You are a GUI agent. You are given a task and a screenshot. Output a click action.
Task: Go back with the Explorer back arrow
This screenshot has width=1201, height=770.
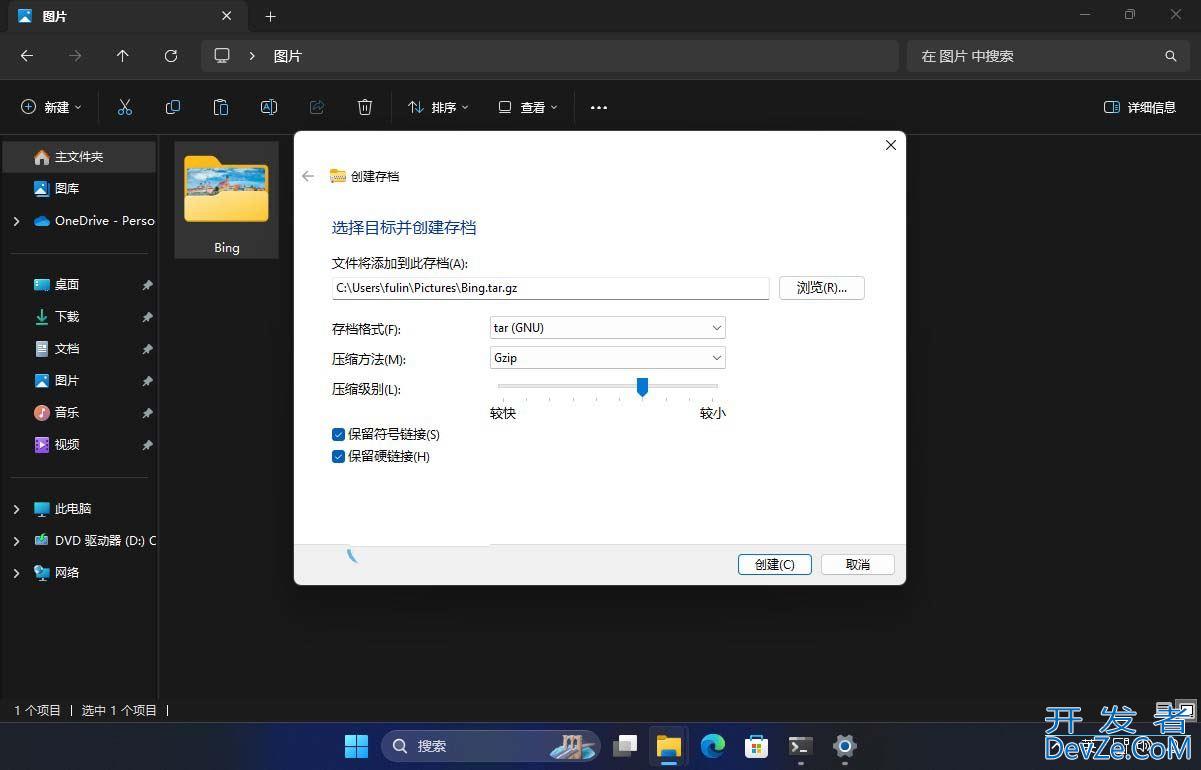click(x=27, y=56)
